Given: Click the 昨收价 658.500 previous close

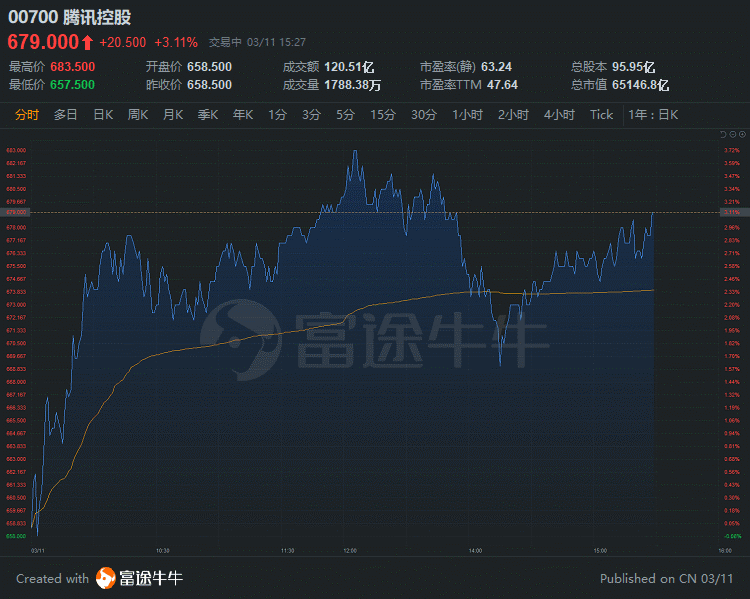Looking at the screenshot, I should [189, 85].
